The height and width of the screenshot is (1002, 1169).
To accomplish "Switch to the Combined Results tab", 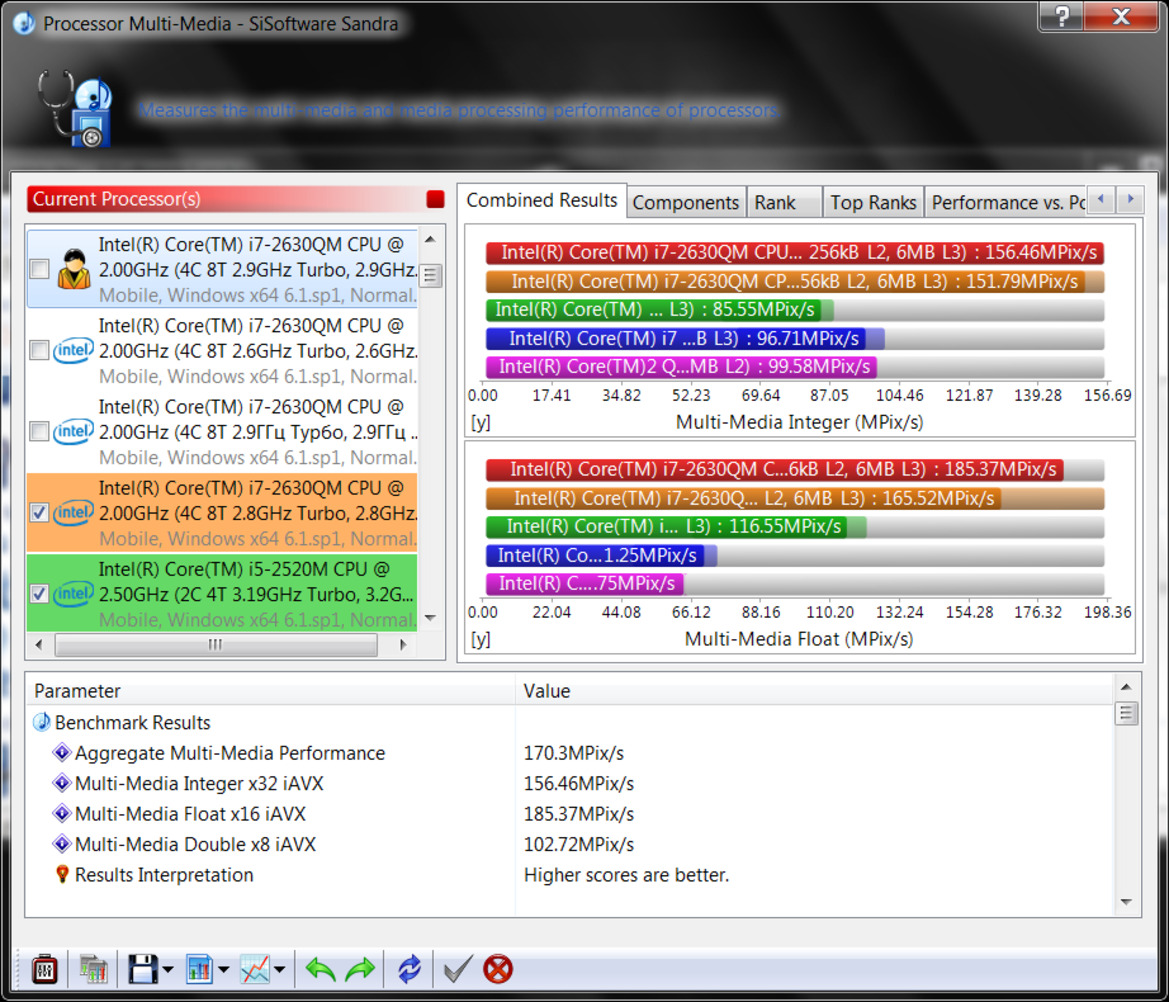I will (542, 200).
